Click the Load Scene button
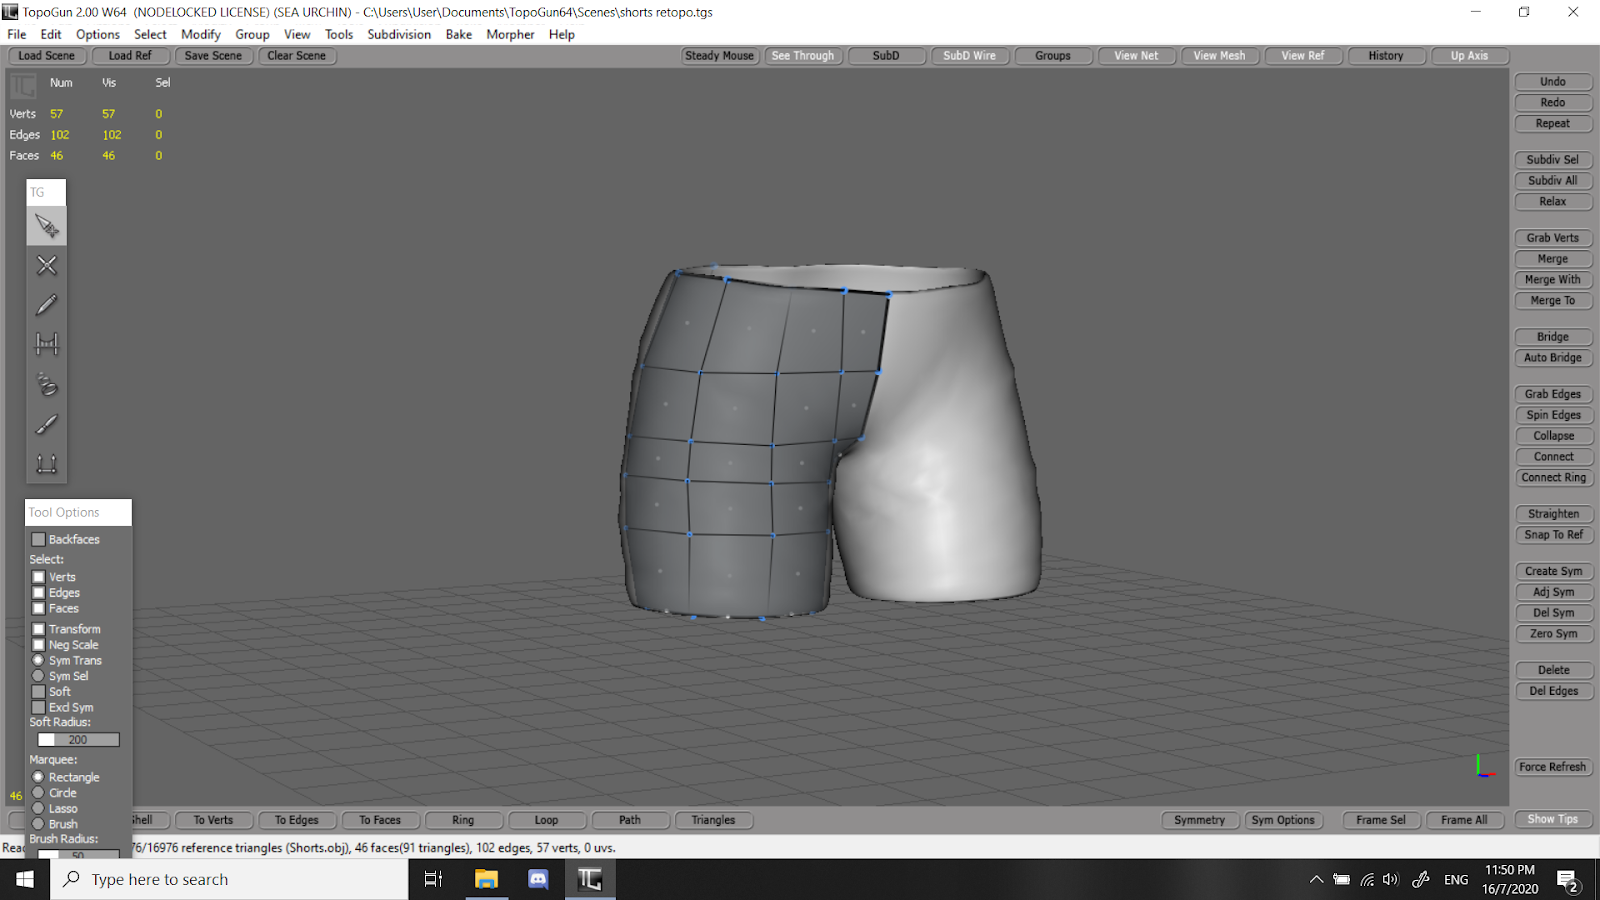 point(46,56)
